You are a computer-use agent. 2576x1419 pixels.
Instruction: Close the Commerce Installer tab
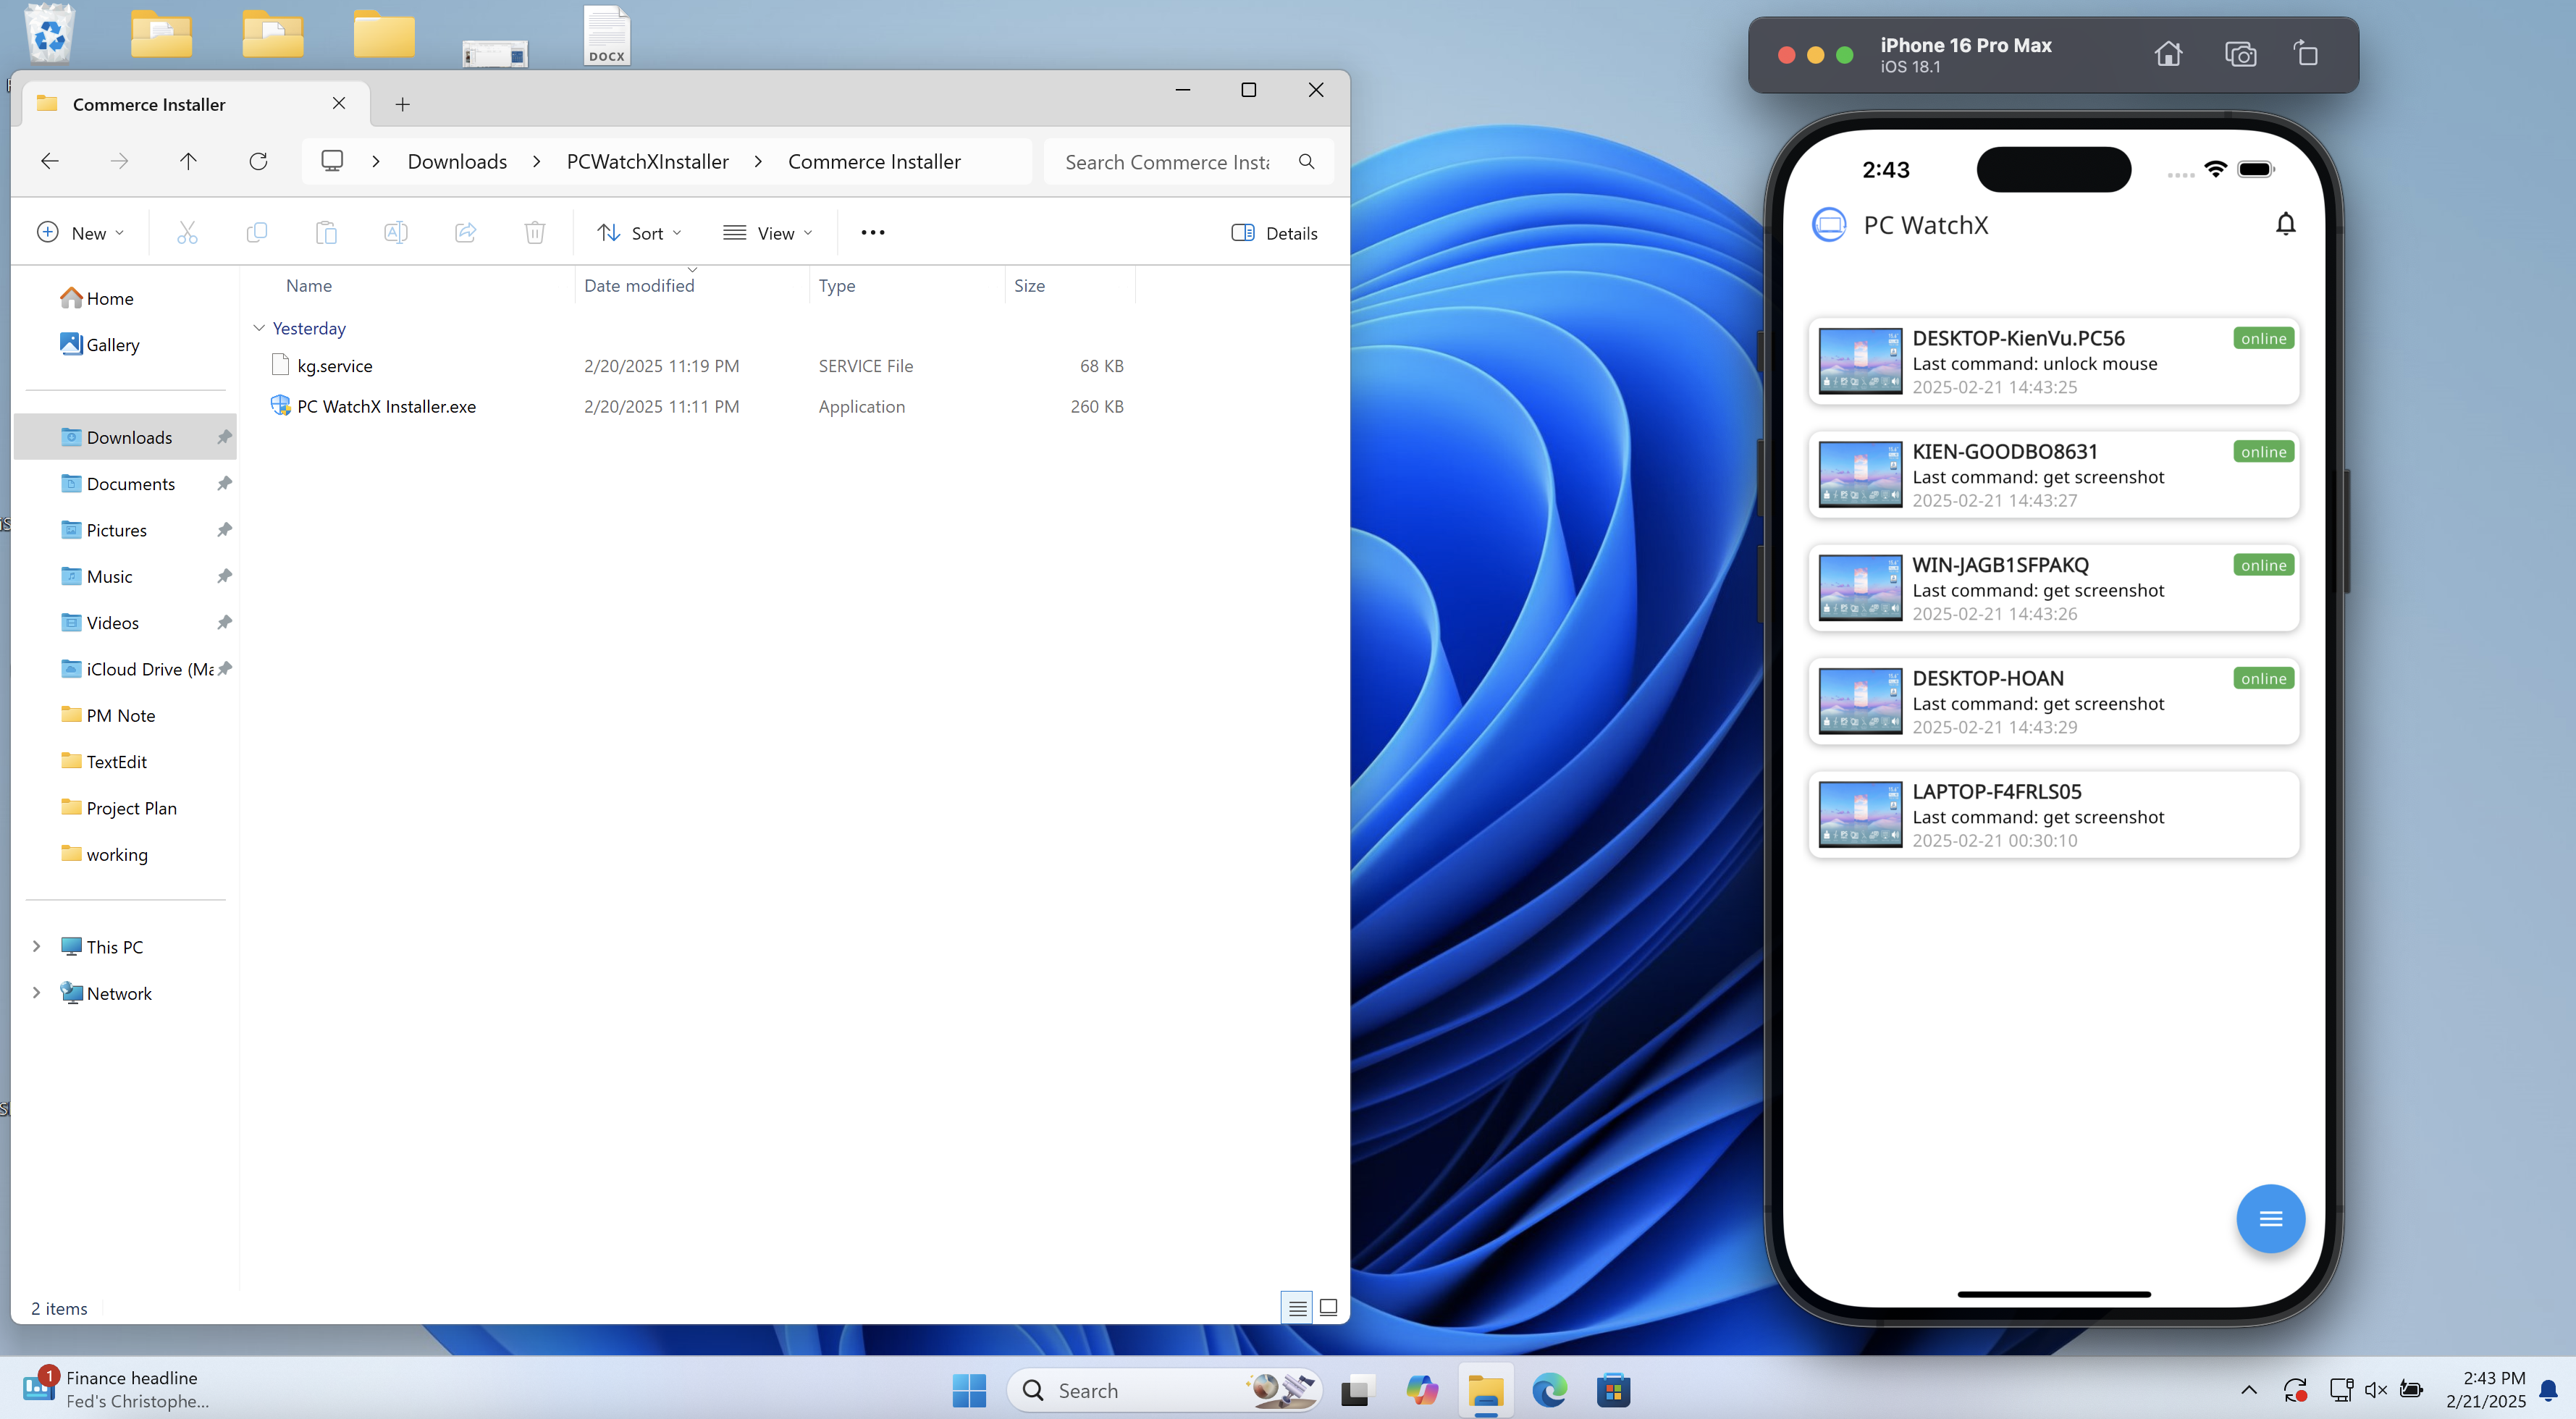[339, 103]
